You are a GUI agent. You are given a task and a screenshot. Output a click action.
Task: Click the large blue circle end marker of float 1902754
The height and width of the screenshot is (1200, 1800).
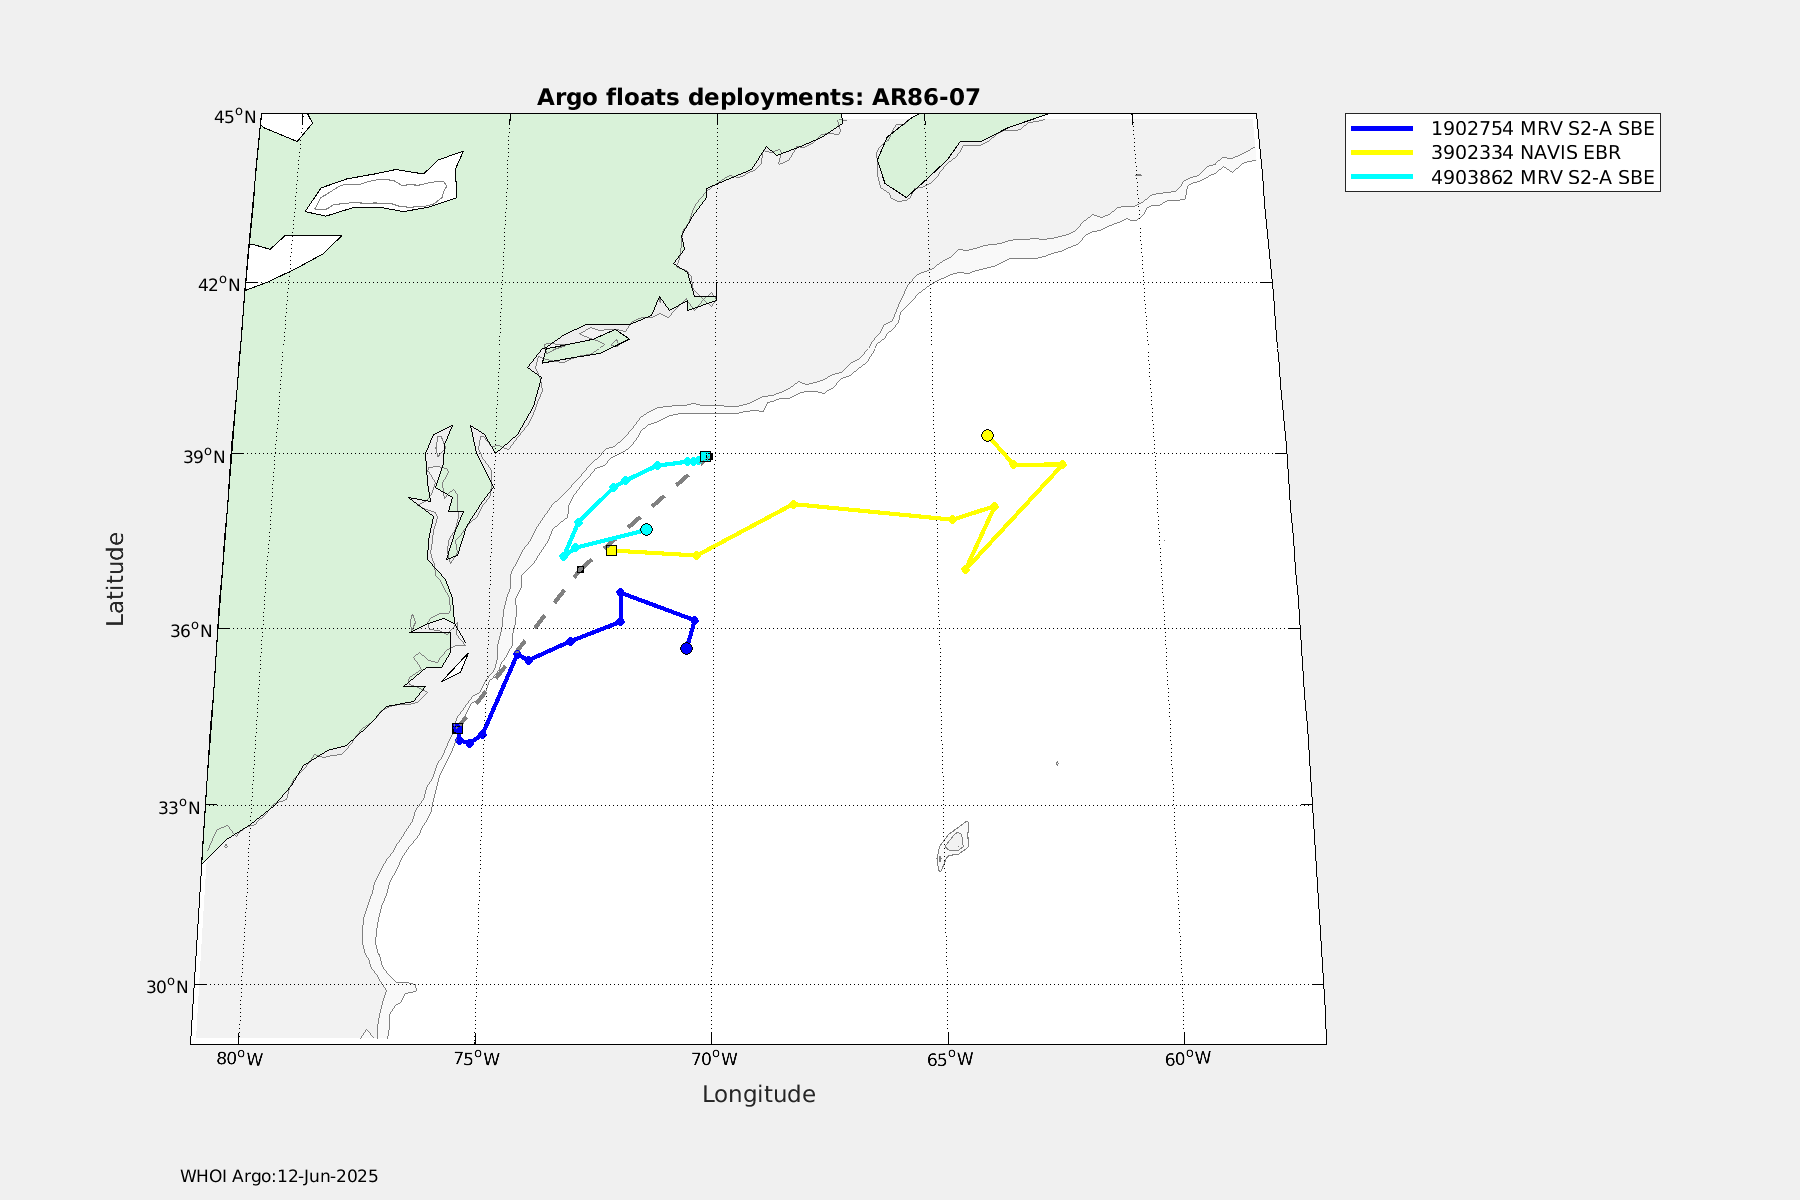tap(686, 648)
